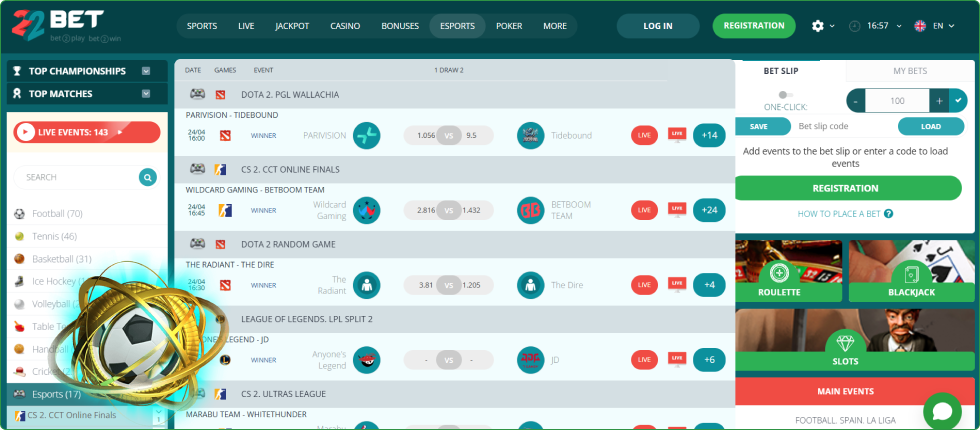The image size is (980, 430).
Task: Open the Slots casino tile
Action: click(x=855, y=340)
